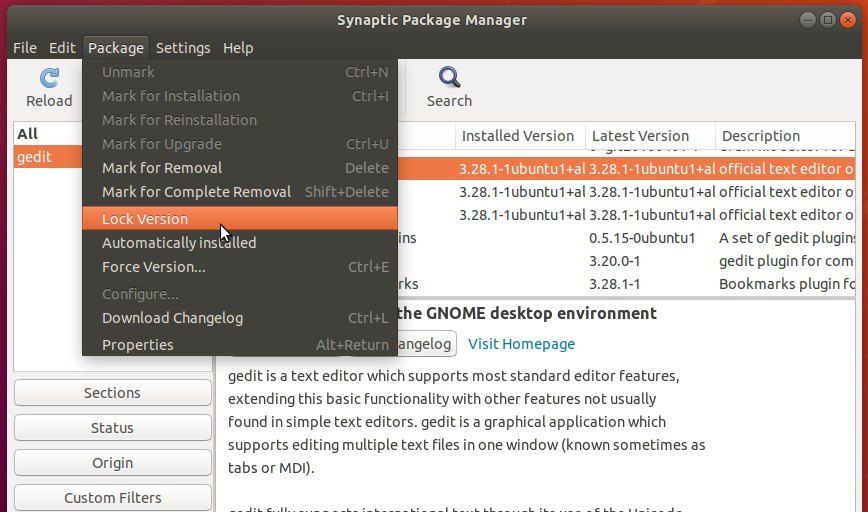Image resolution: width=868 pixels, height=512 pixels.
Task: Select row with version 0.5.15-0ubuntu1
Action: pyautogui.click(x=626, y=238)
